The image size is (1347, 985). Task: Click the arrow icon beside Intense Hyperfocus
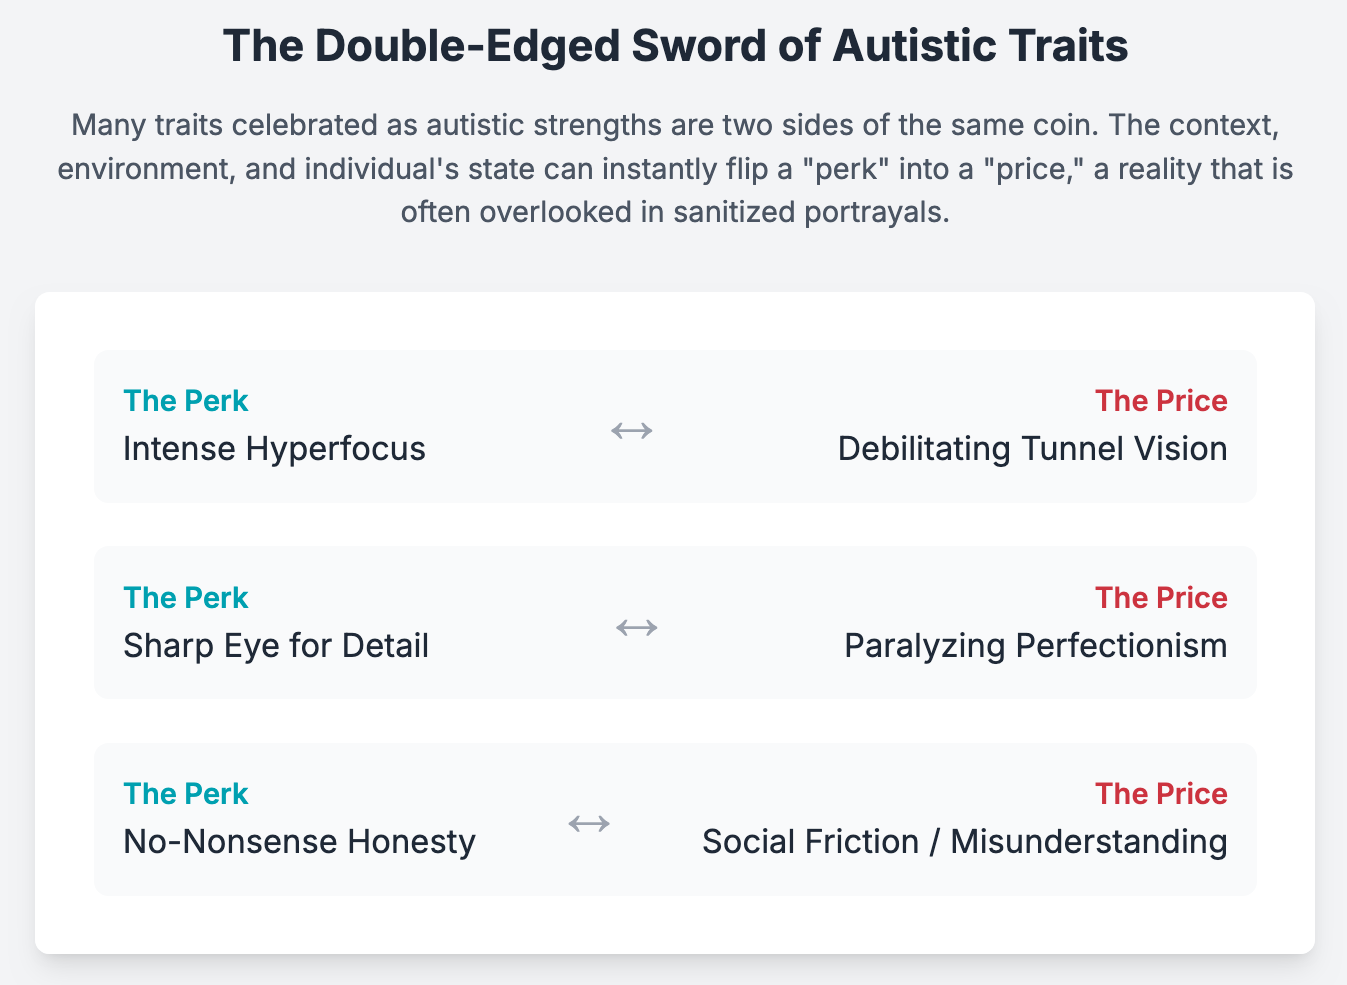(x=632, y=430)
